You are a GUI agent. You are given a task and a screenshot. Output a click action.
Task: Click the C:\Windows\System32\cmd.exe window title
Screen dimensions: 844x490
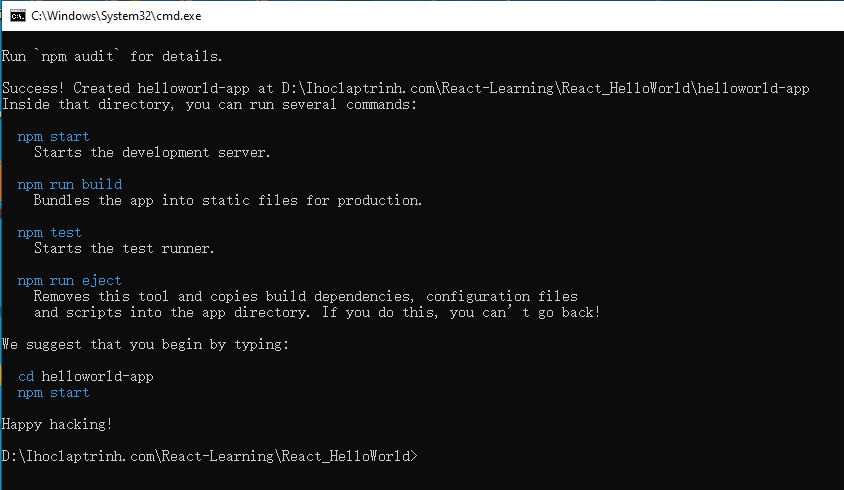pyautogui.click(x=116, y=16)
